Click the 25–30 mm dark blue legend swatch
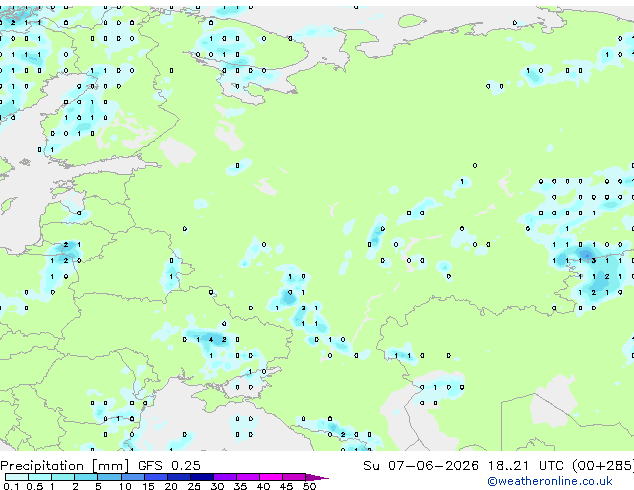Viewport: 634px width, 490px height. click(202, 477)
